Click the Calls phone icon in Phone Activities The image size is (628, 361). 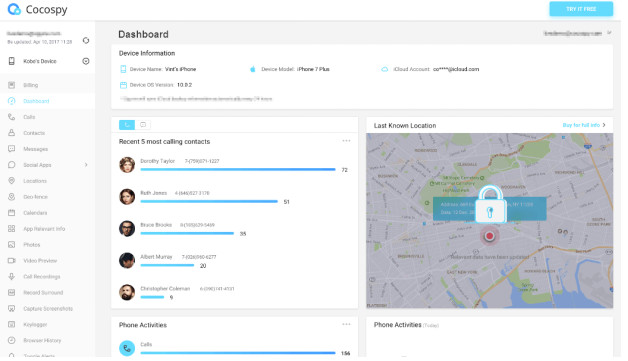click(127, 348)
